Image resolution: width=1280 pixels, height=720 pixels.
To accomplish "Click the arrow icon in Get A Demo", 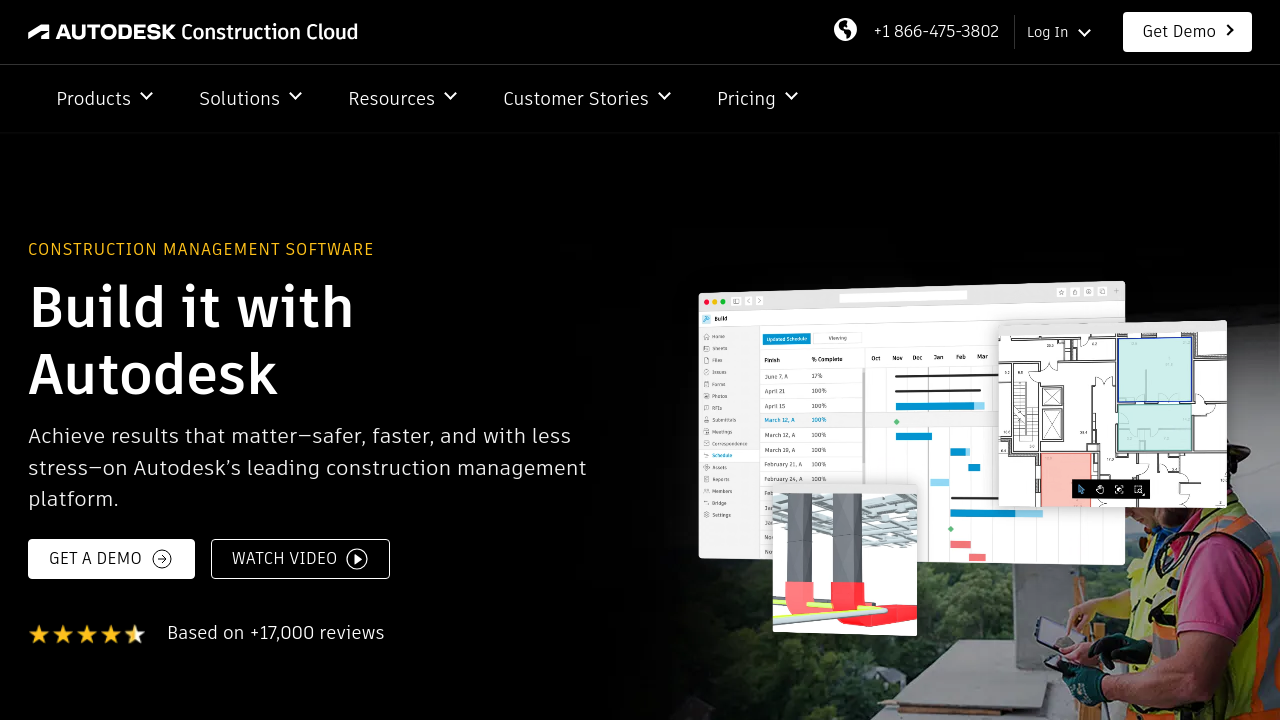I will 162,559.
